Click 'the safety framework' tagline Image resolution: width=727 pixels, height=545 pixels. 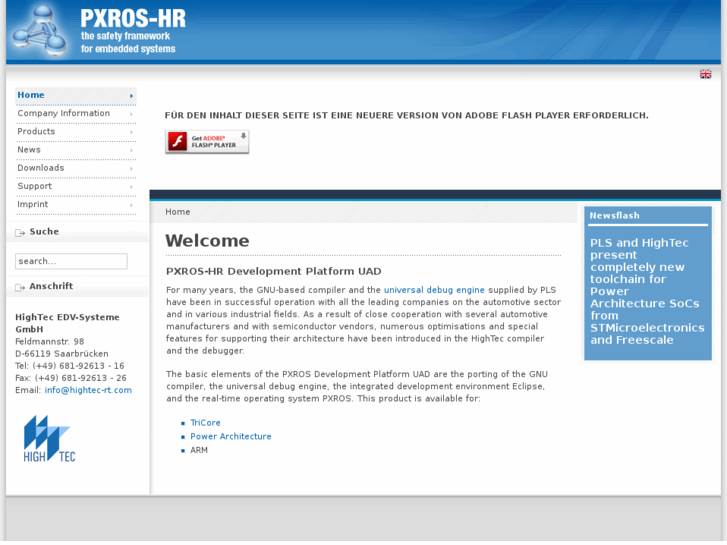point(125,36)
